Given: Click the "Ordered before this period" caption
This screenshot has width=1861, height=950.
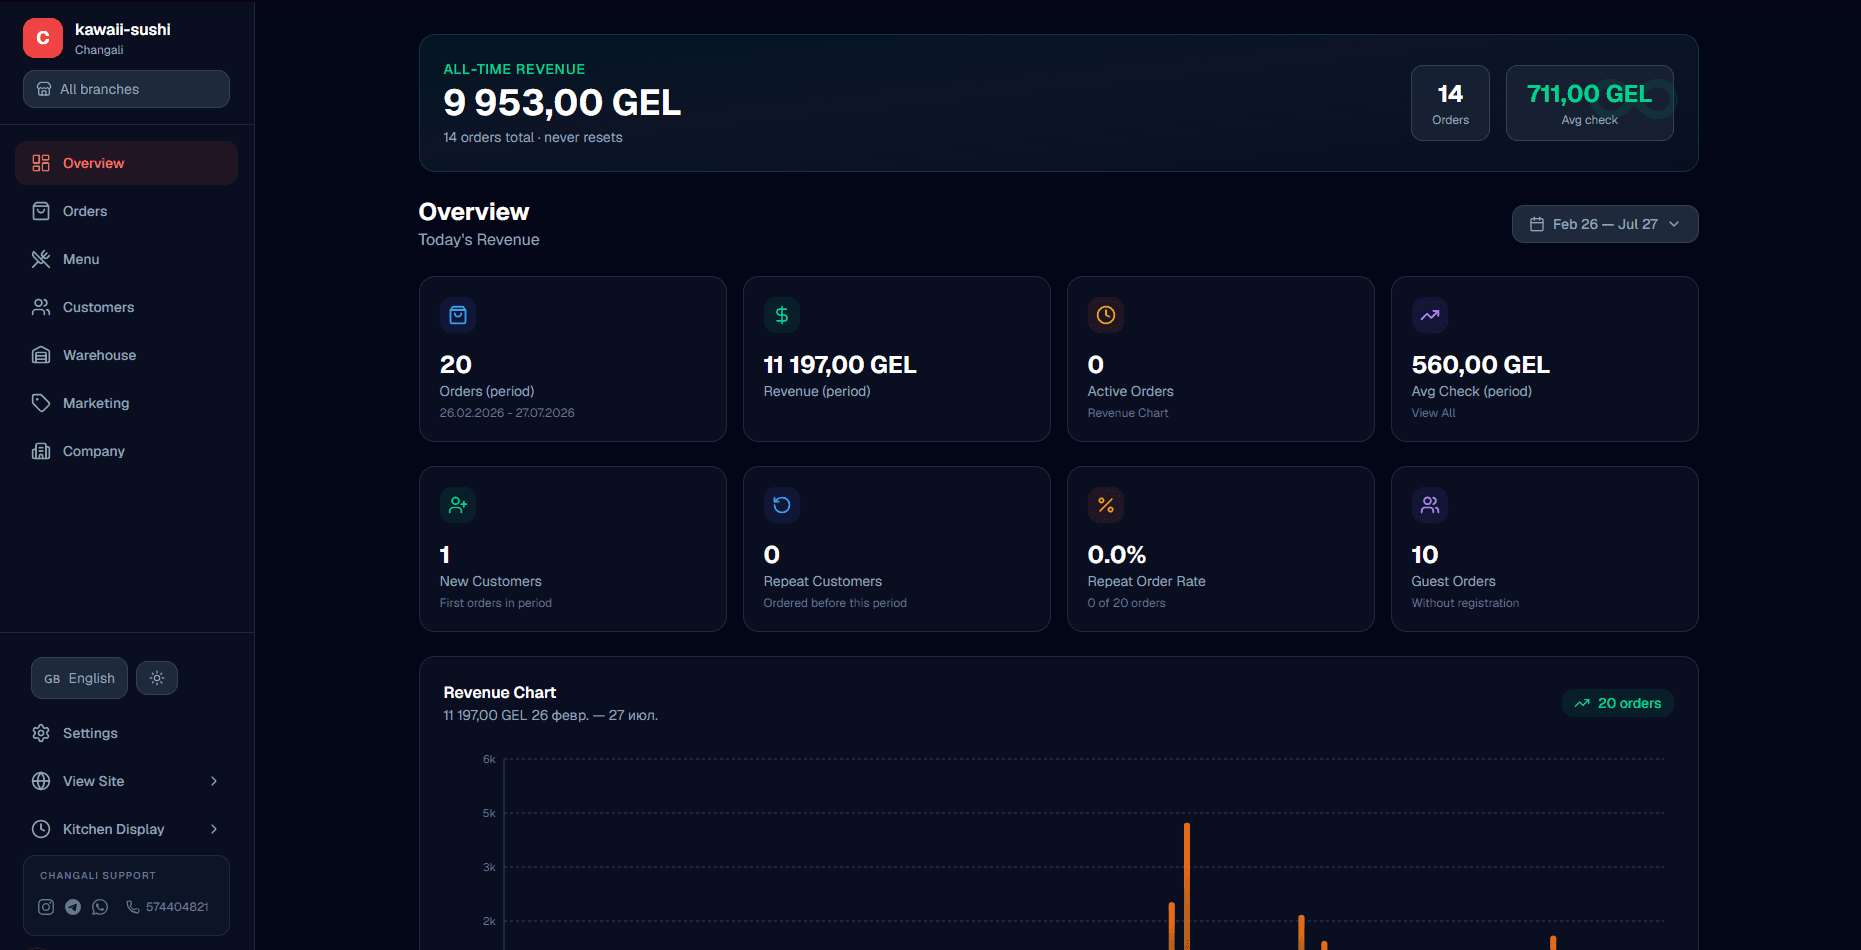Looking at the screenshot, I should [835, 603].
